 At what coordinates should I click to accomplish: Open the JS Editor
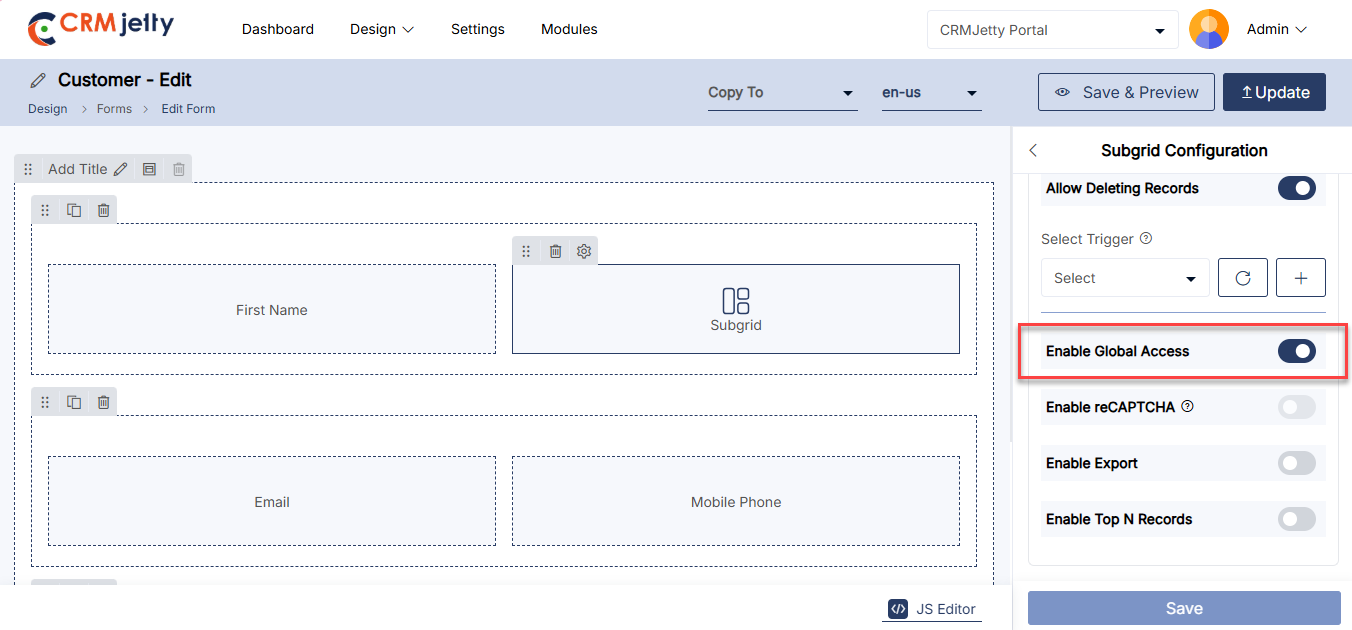[x=932, y=609]
